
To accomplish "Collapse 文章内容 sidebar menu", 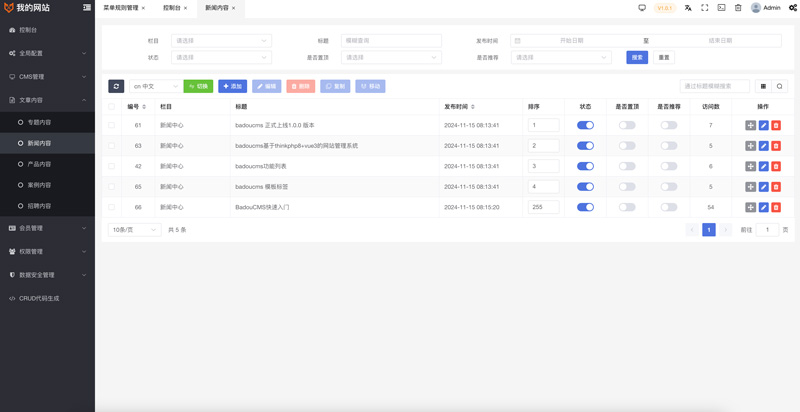I will click(47, 100).
